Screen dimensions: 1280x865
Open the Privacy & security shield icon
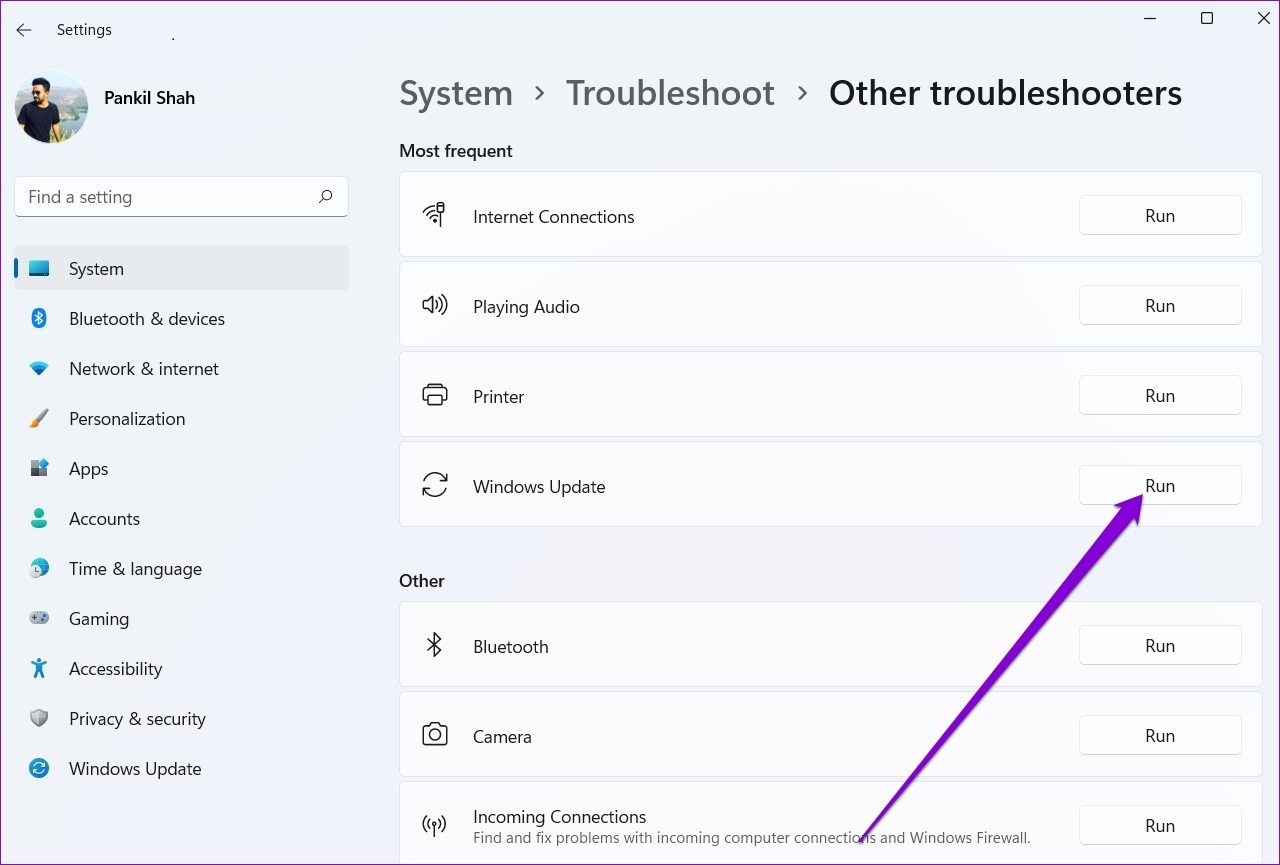click(x=39, y=719)
